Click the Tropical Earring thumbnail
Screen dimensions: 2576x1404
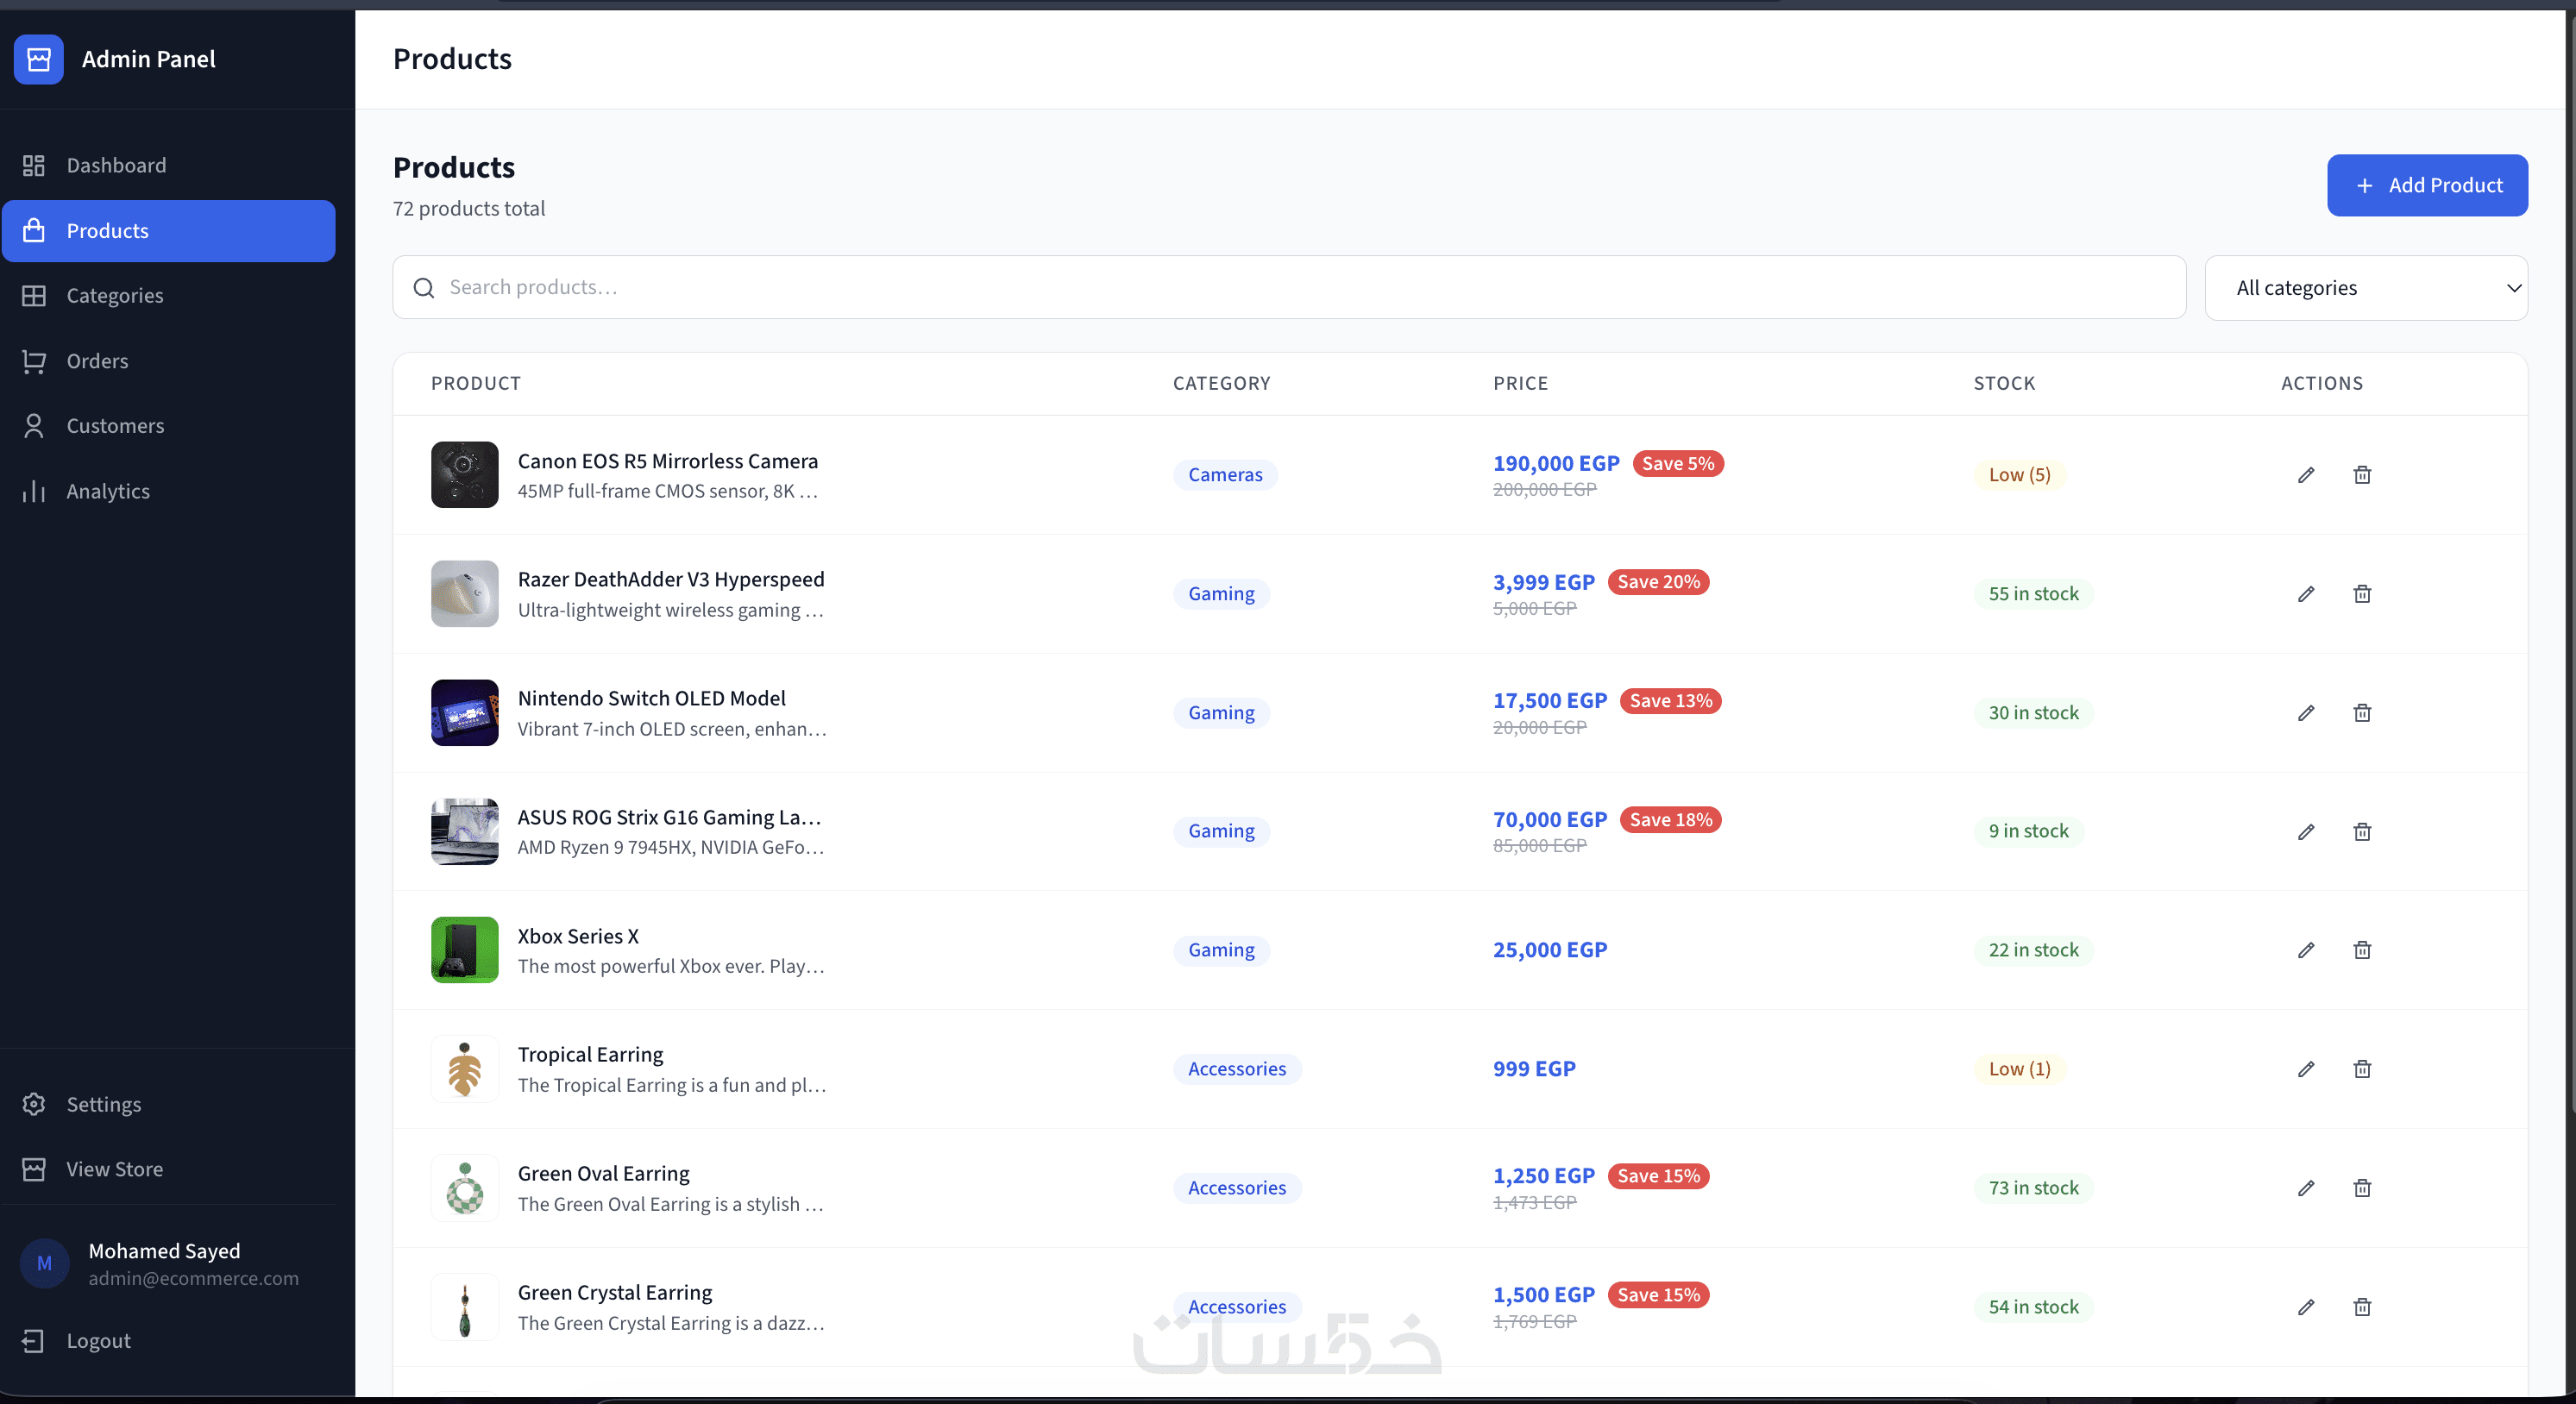pyautogui.click(x=465, y=1069)
